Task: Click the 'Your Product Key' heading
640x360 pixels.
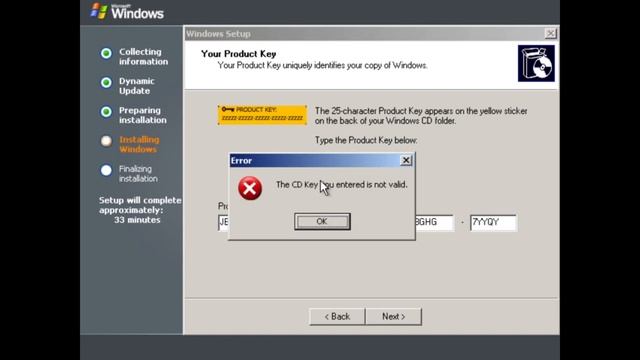Action: [x=238, y=54]
